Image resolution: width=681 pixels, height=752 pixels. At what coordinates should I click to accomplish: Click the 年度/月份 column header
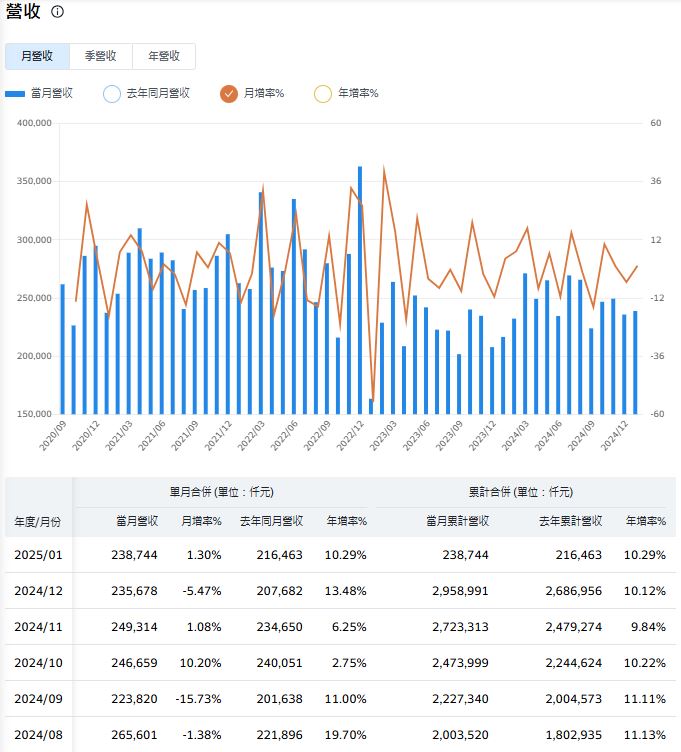38,522
